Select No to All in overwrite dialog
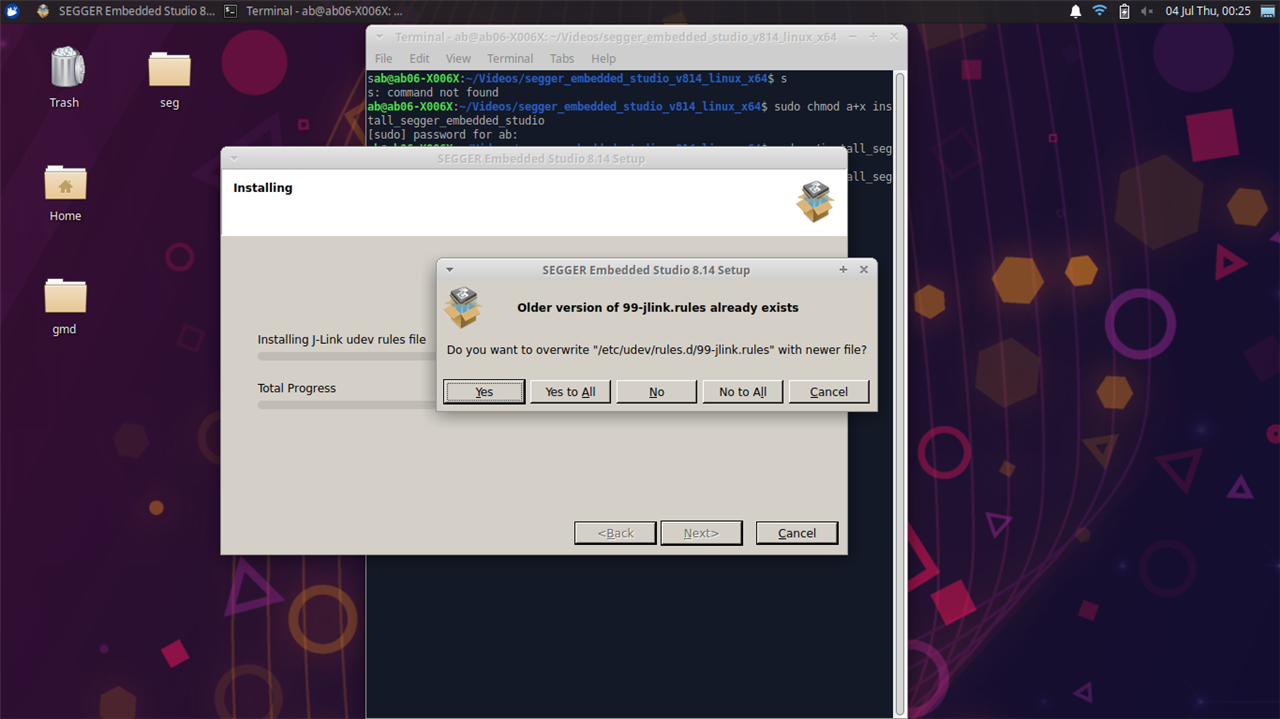 point(742,392)
